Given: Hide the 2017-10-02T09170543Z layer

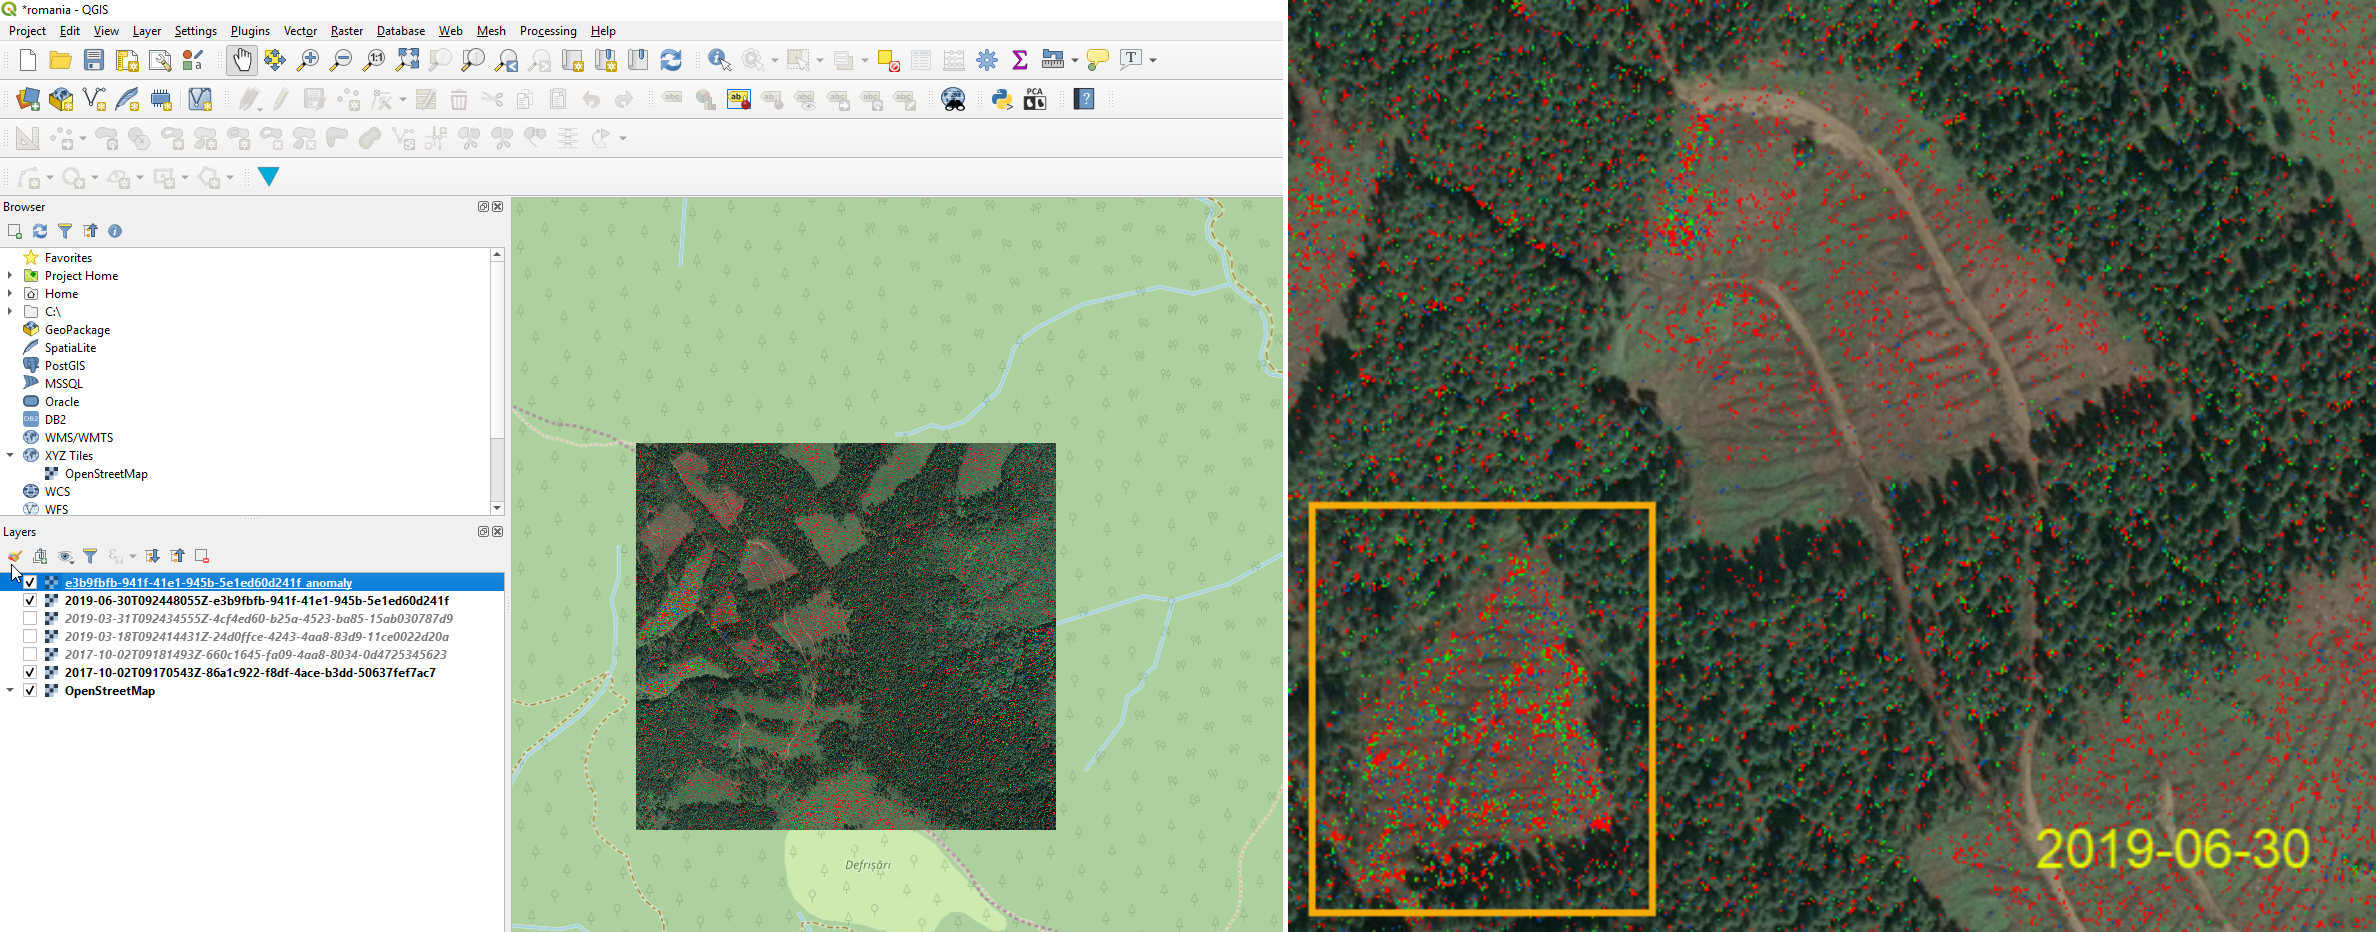Looking at the screenshot, I should click(x=30, y=673).
